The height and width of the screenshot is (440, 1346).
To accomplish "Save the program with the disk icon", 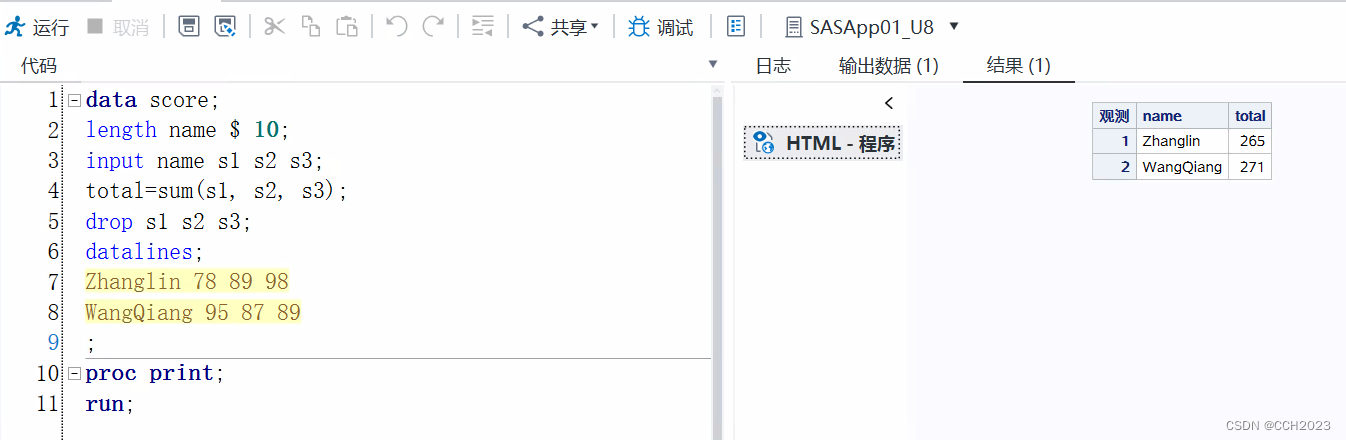I will tap(189, 26).
